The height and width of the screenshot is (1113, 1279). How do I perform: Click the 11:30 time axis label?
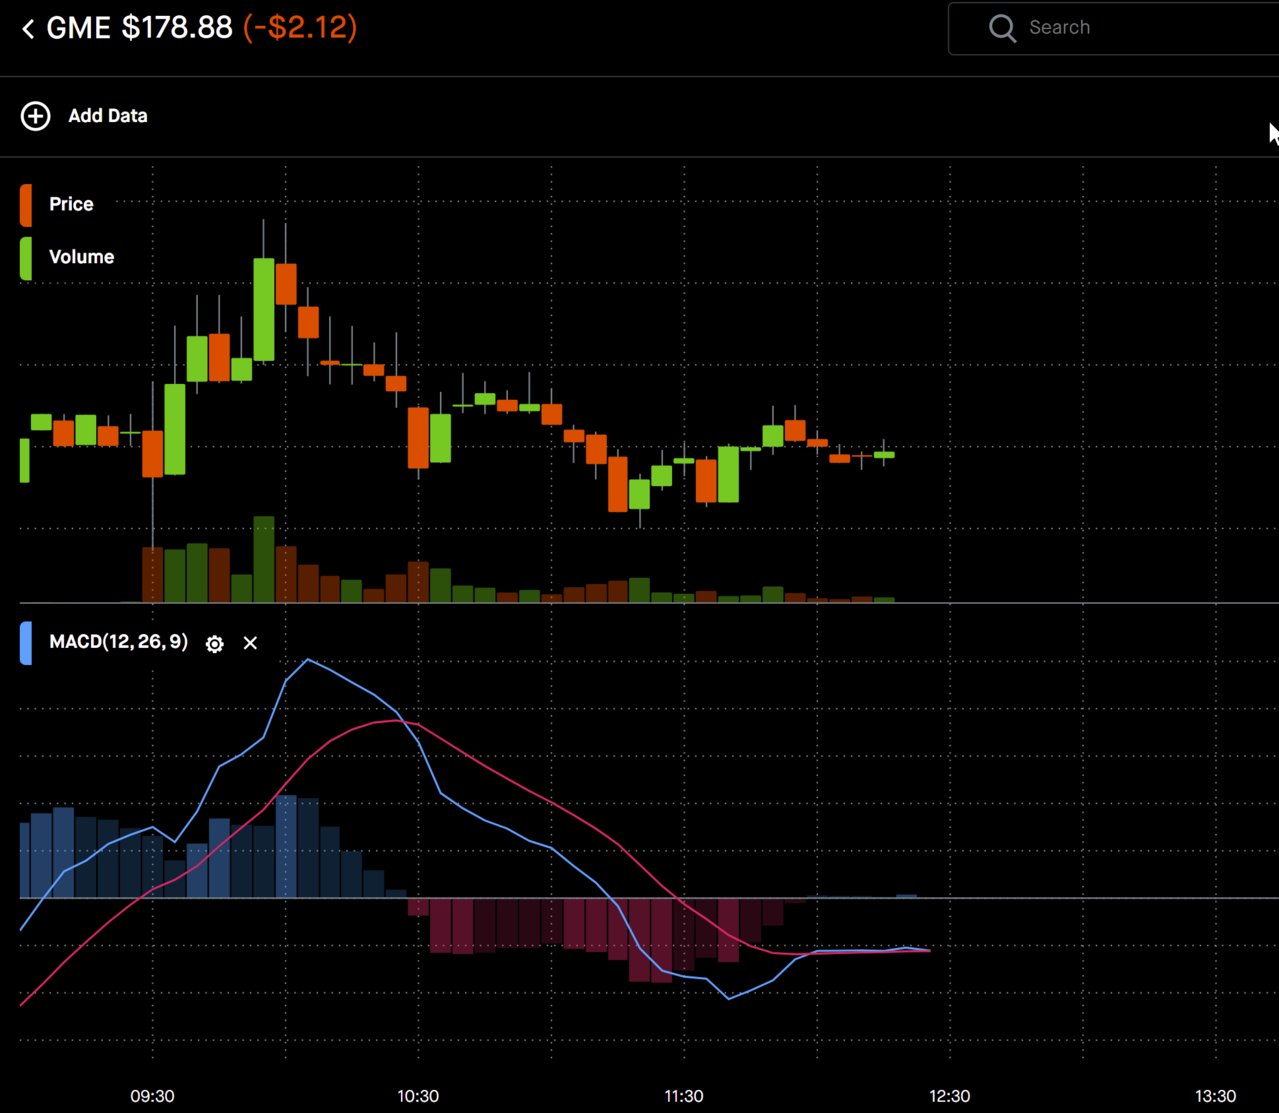684,1096
